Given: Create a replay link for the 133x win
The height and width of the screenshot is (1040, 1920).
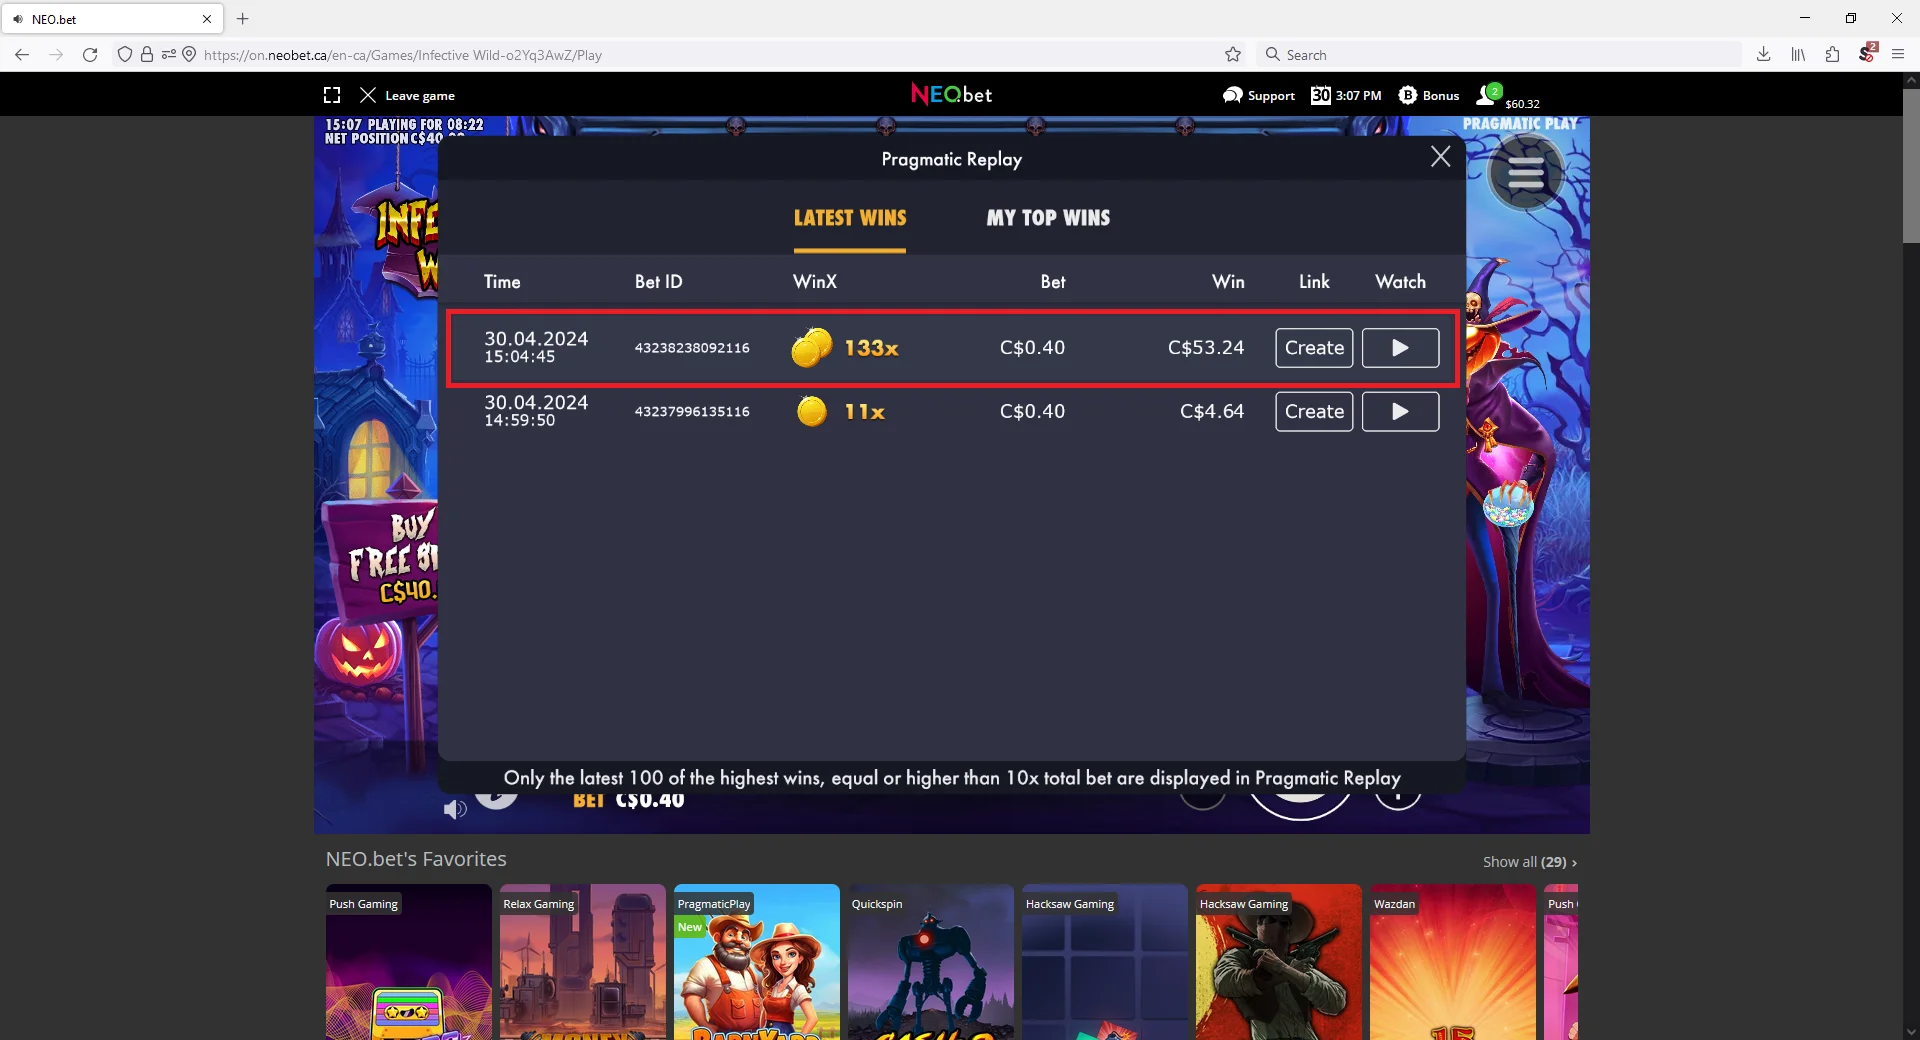Looking at the screenshot, I should (1314, 348).
